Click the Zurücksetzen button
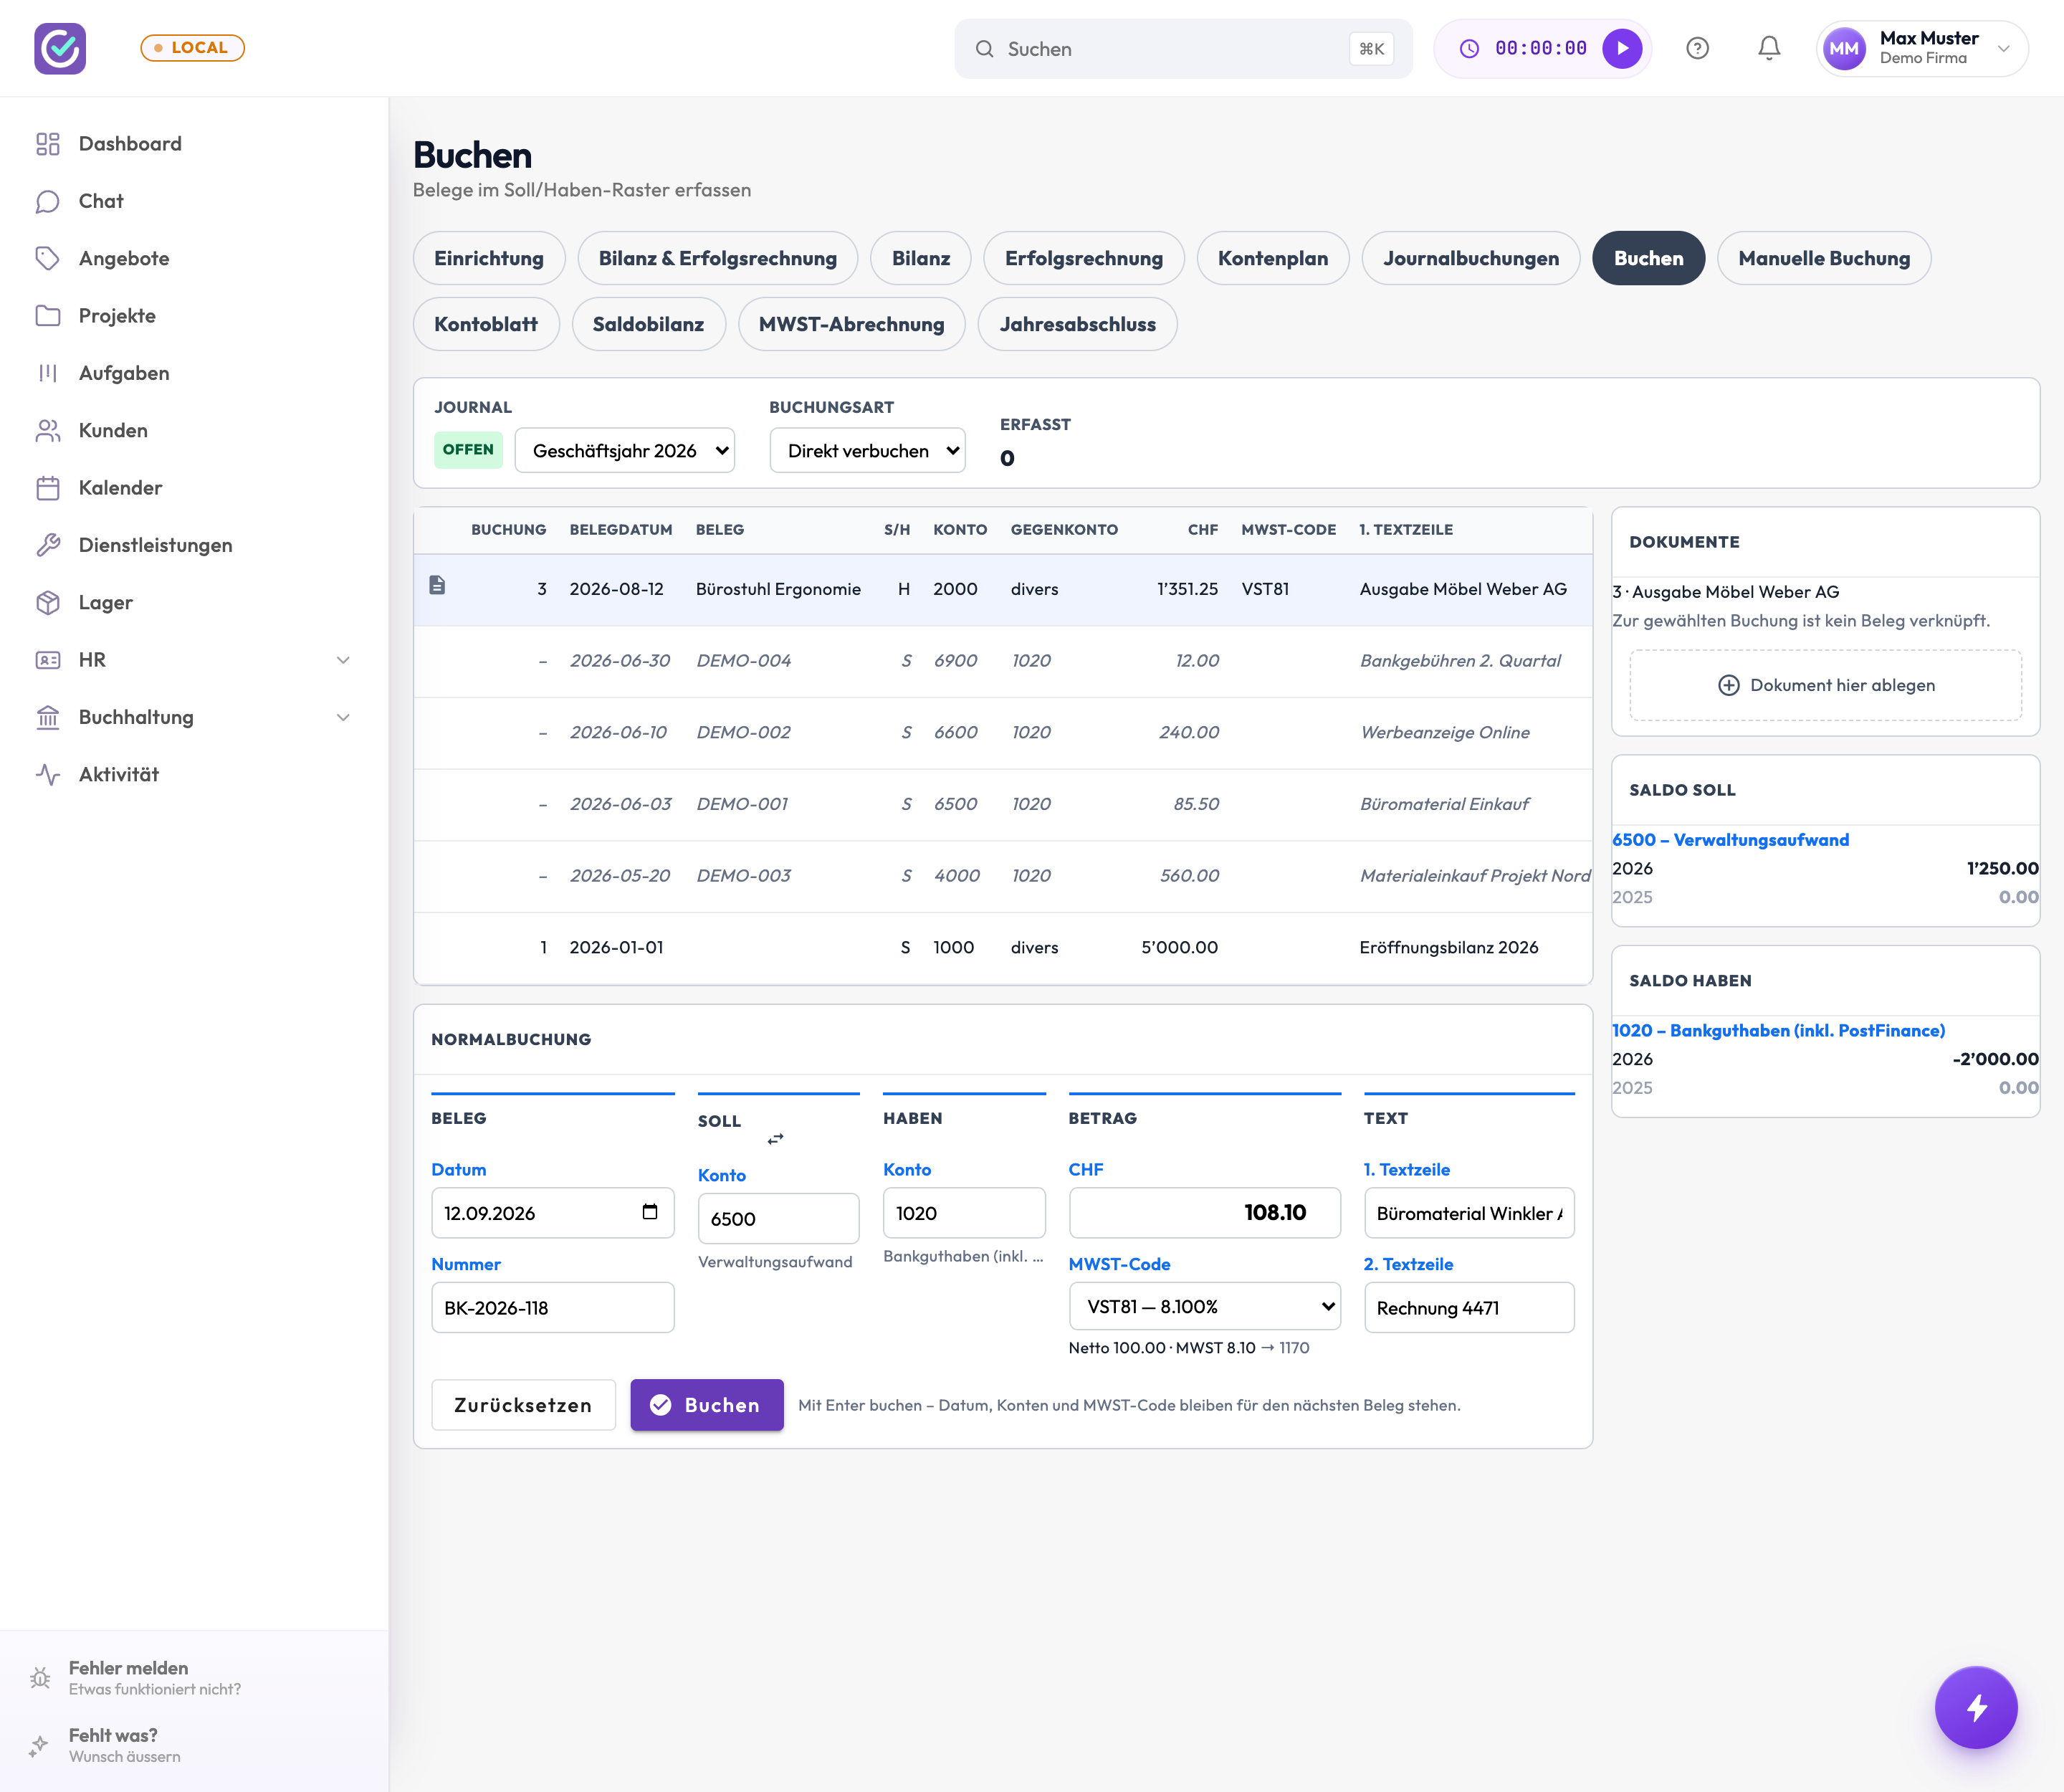This screenshot has height=1792, width=2064. (523, 1405)
